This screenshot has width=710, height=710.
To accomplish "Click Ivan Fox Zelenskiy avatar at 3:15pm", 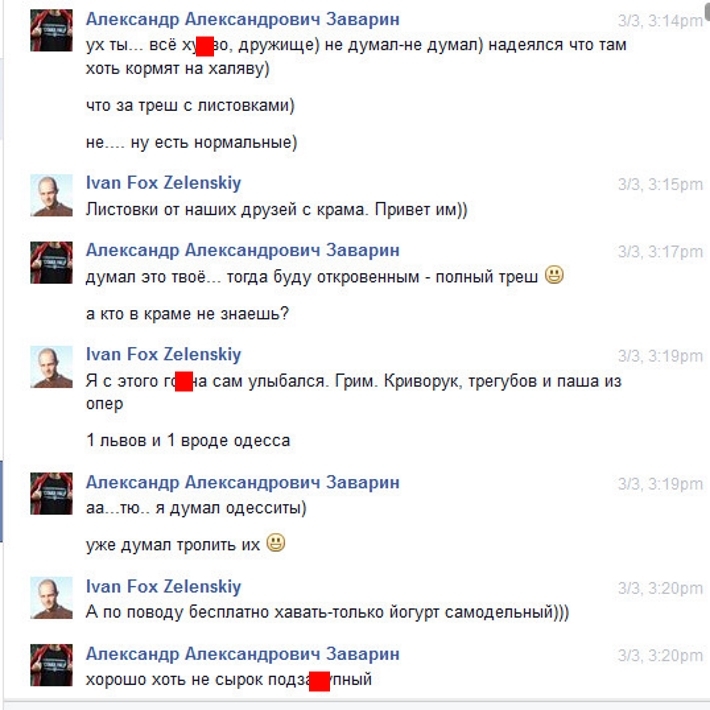I will click(x=51, y=195).
